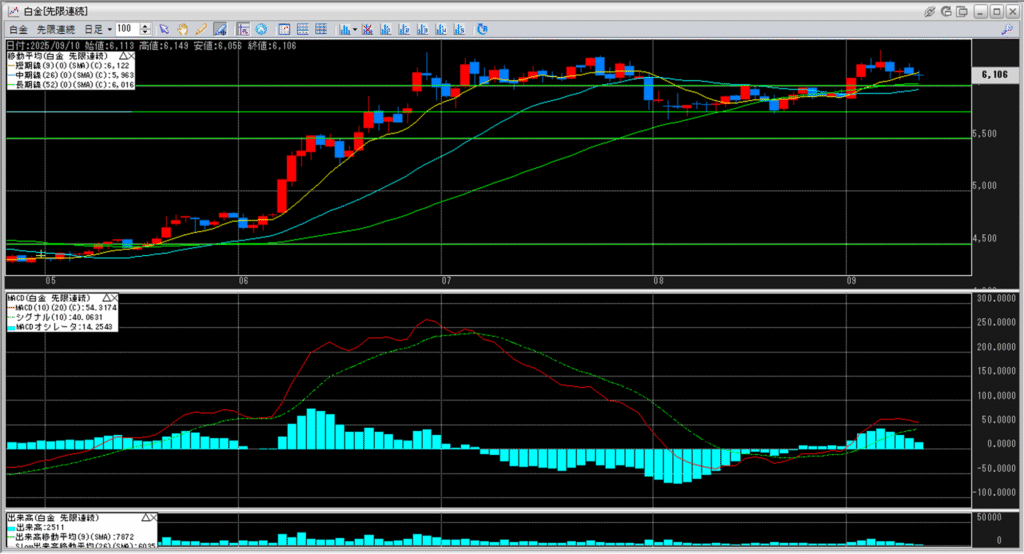Click the 先限連続 contract menu item
Viewport: 1024px width, 554px height.
coord(58,30)
